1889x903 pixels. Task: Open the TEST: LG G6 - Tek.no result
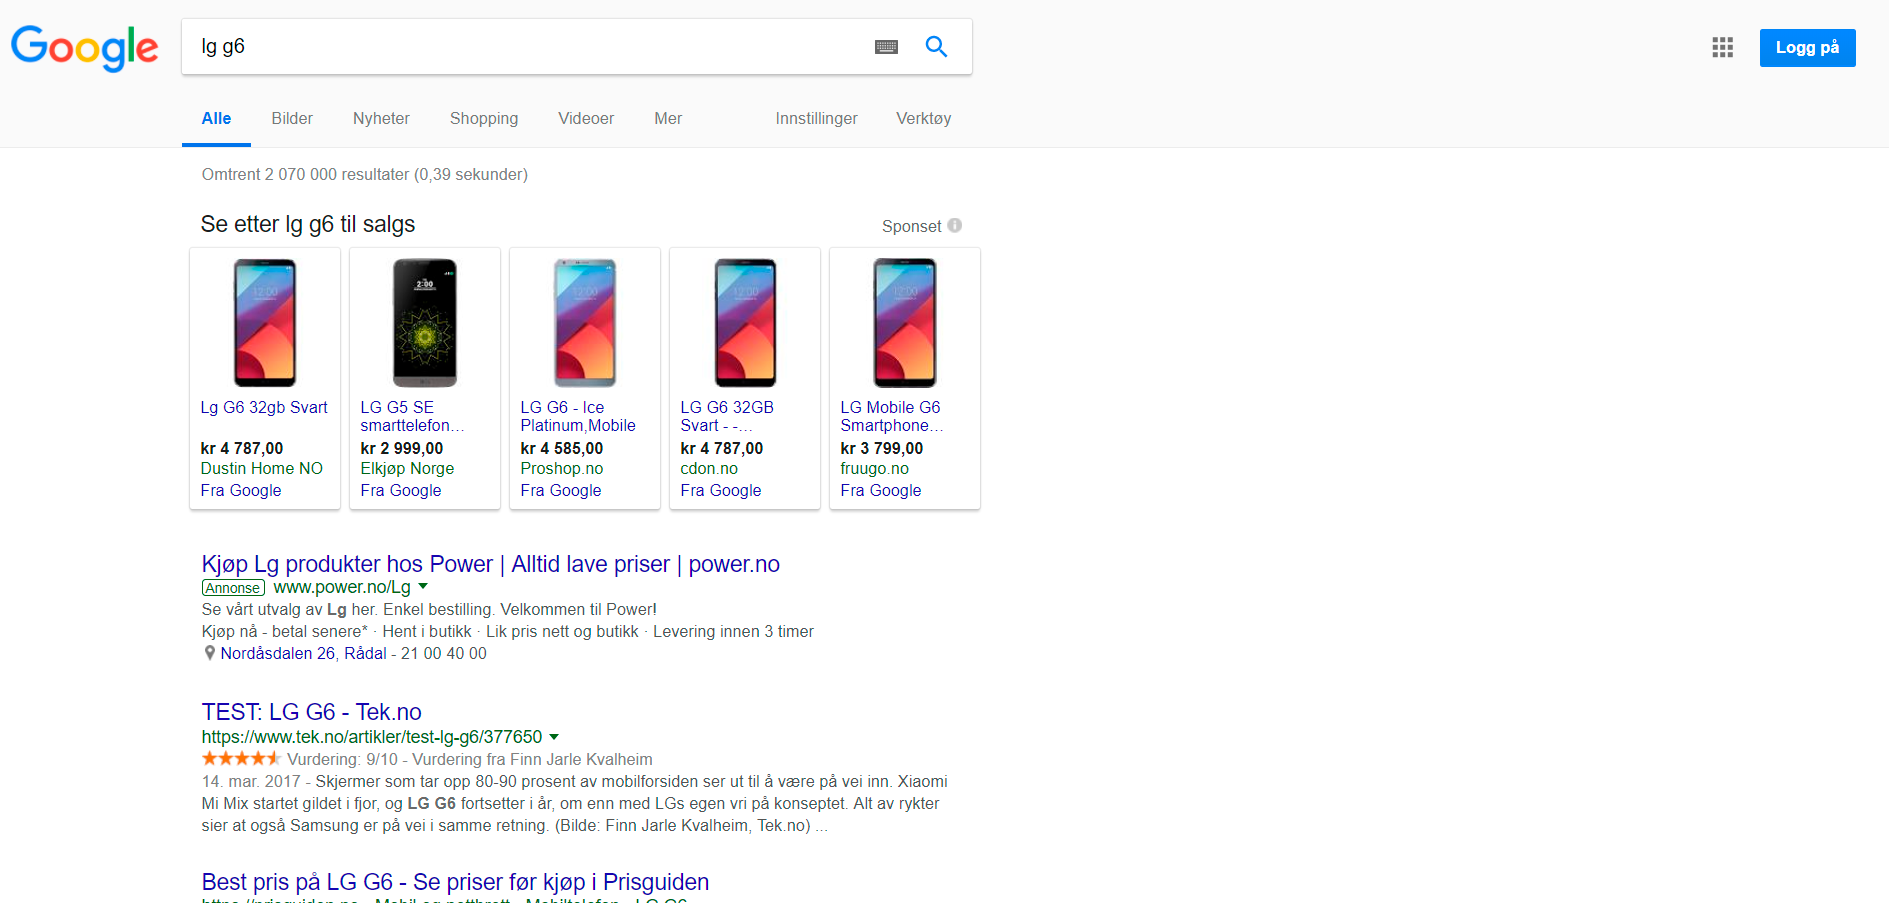point(311,712)
